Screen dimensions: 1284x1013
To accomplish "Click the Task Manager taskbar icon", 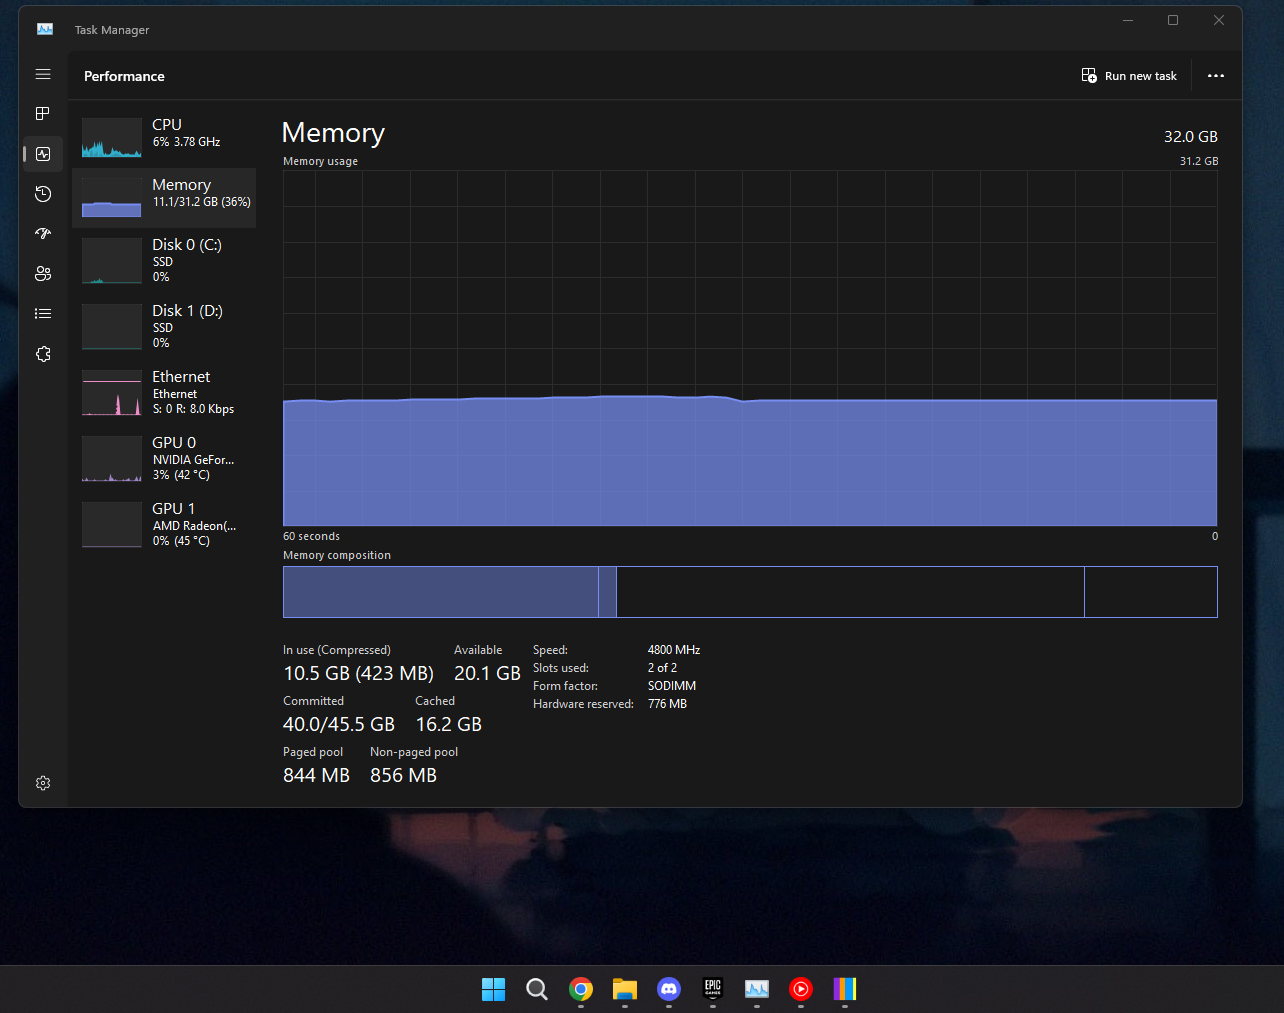I will (757, 989).
